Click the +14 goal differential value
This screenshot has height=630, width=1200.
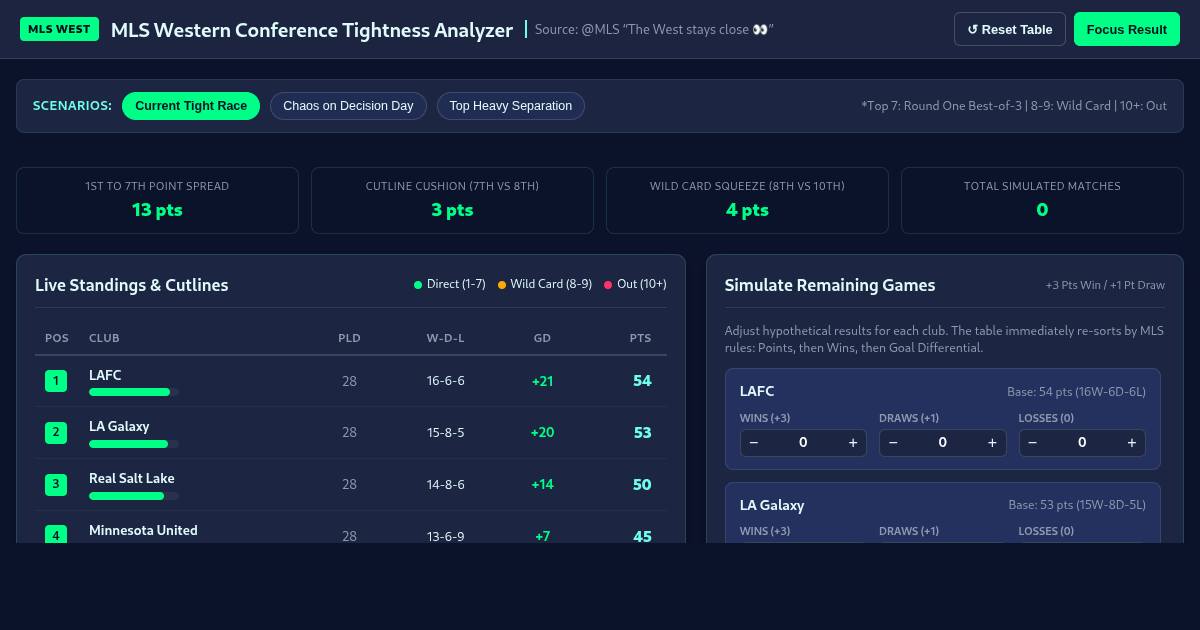click(x=543, y=485)
